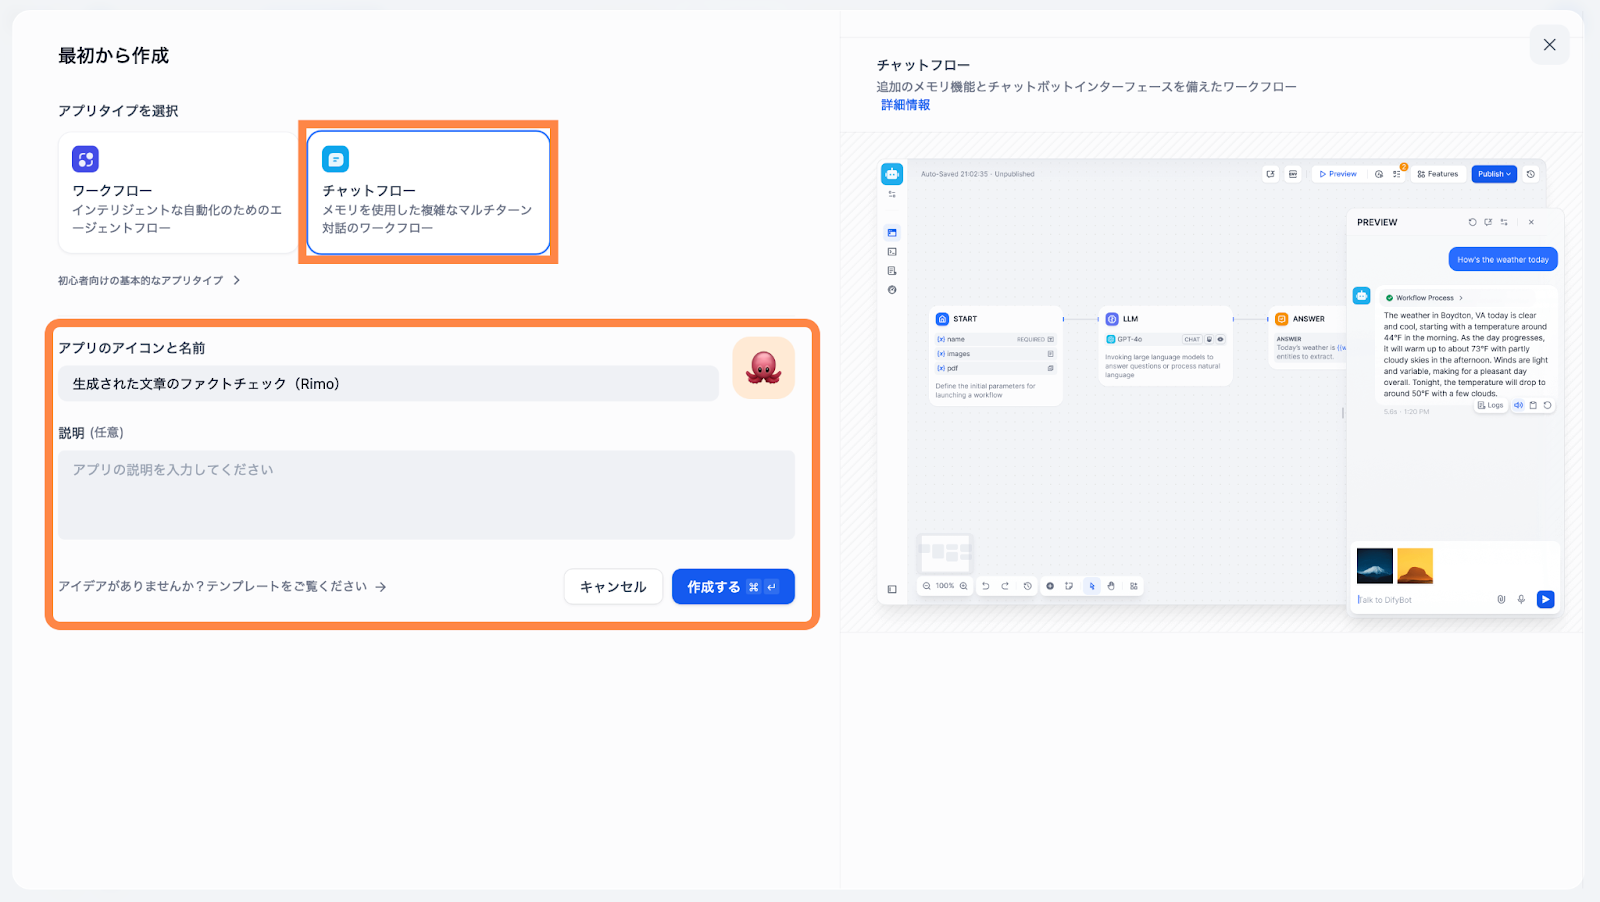Click the octopus app icon picker
The width and height of the screenshot is (1600, 902).
[x=763, y=368]
